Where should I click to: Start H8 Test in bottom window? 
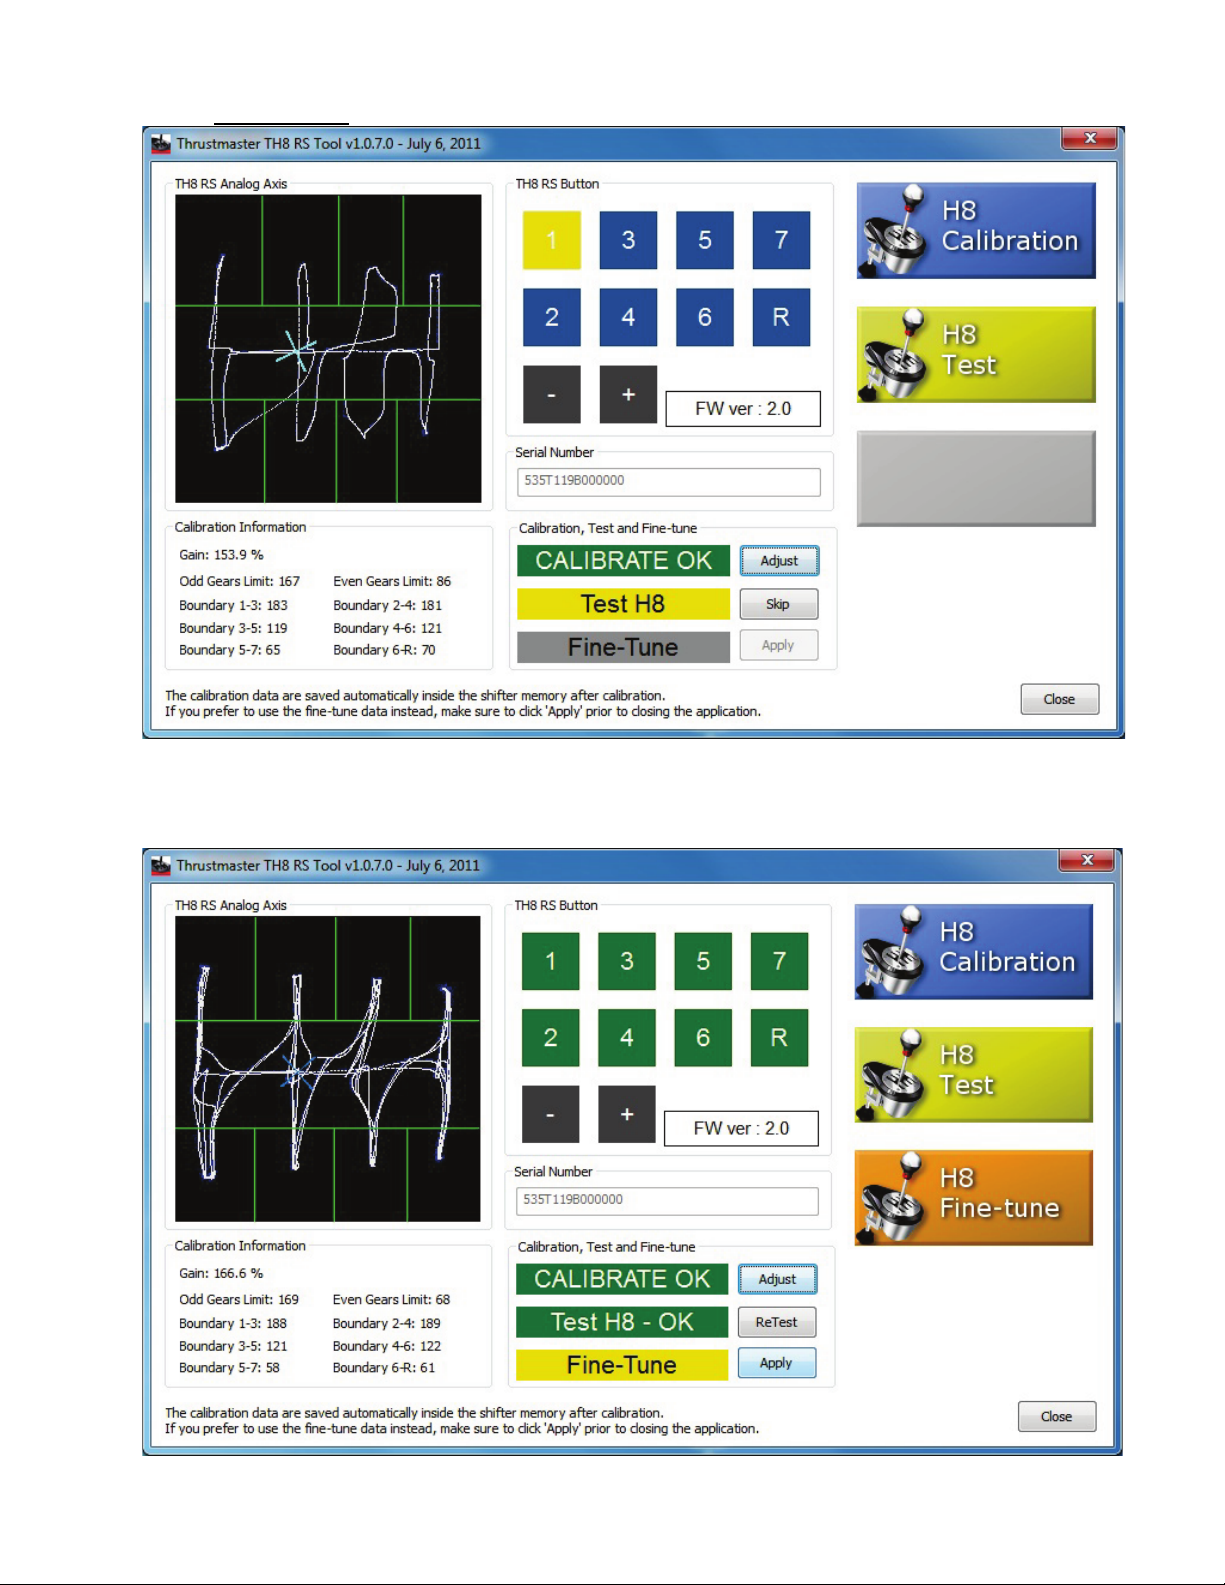(974, 1075)
